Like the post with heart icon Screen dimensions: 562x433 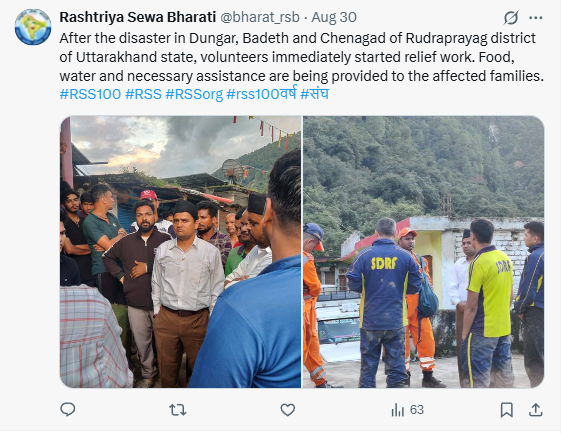coord(287,409)
